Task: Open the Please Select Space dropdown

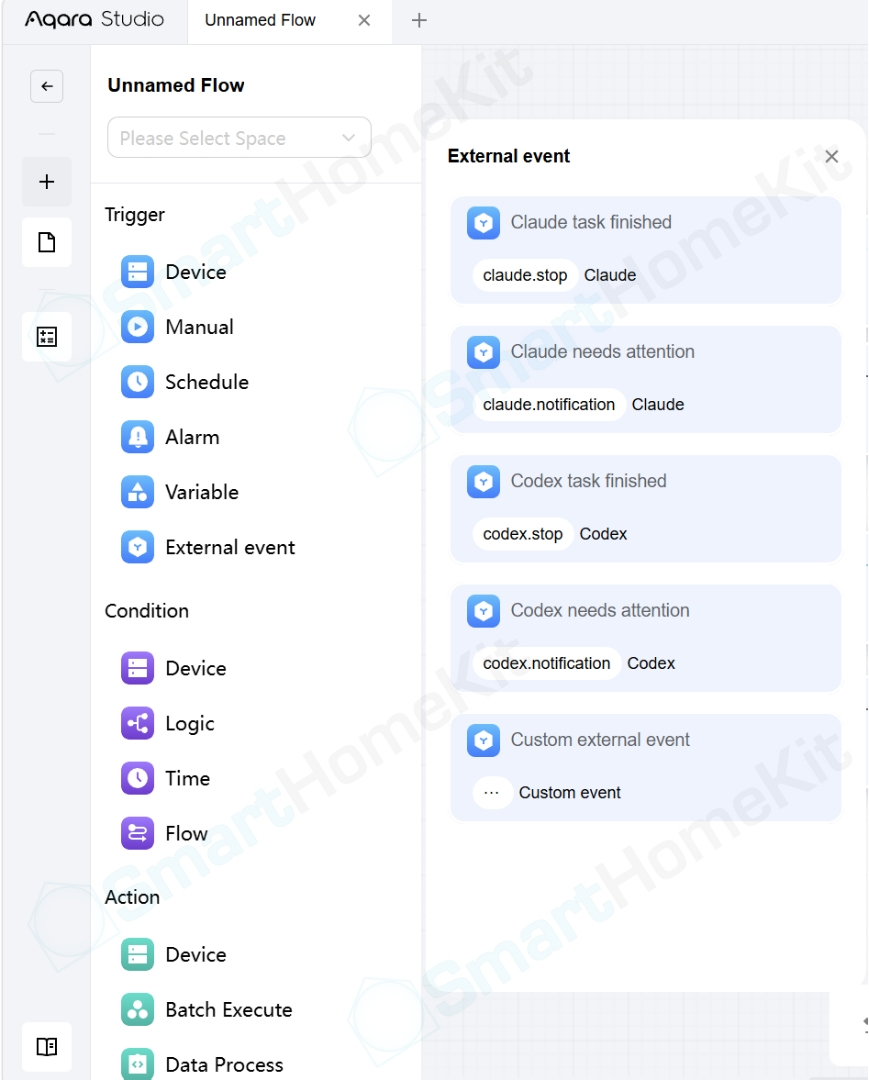Action: click(x=239, y=138)
